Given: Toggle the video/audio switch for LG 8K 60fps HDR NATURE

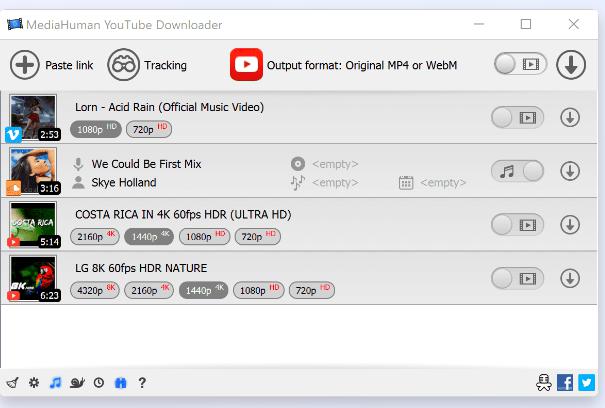Looking at the screenshot, I should 517,278.
